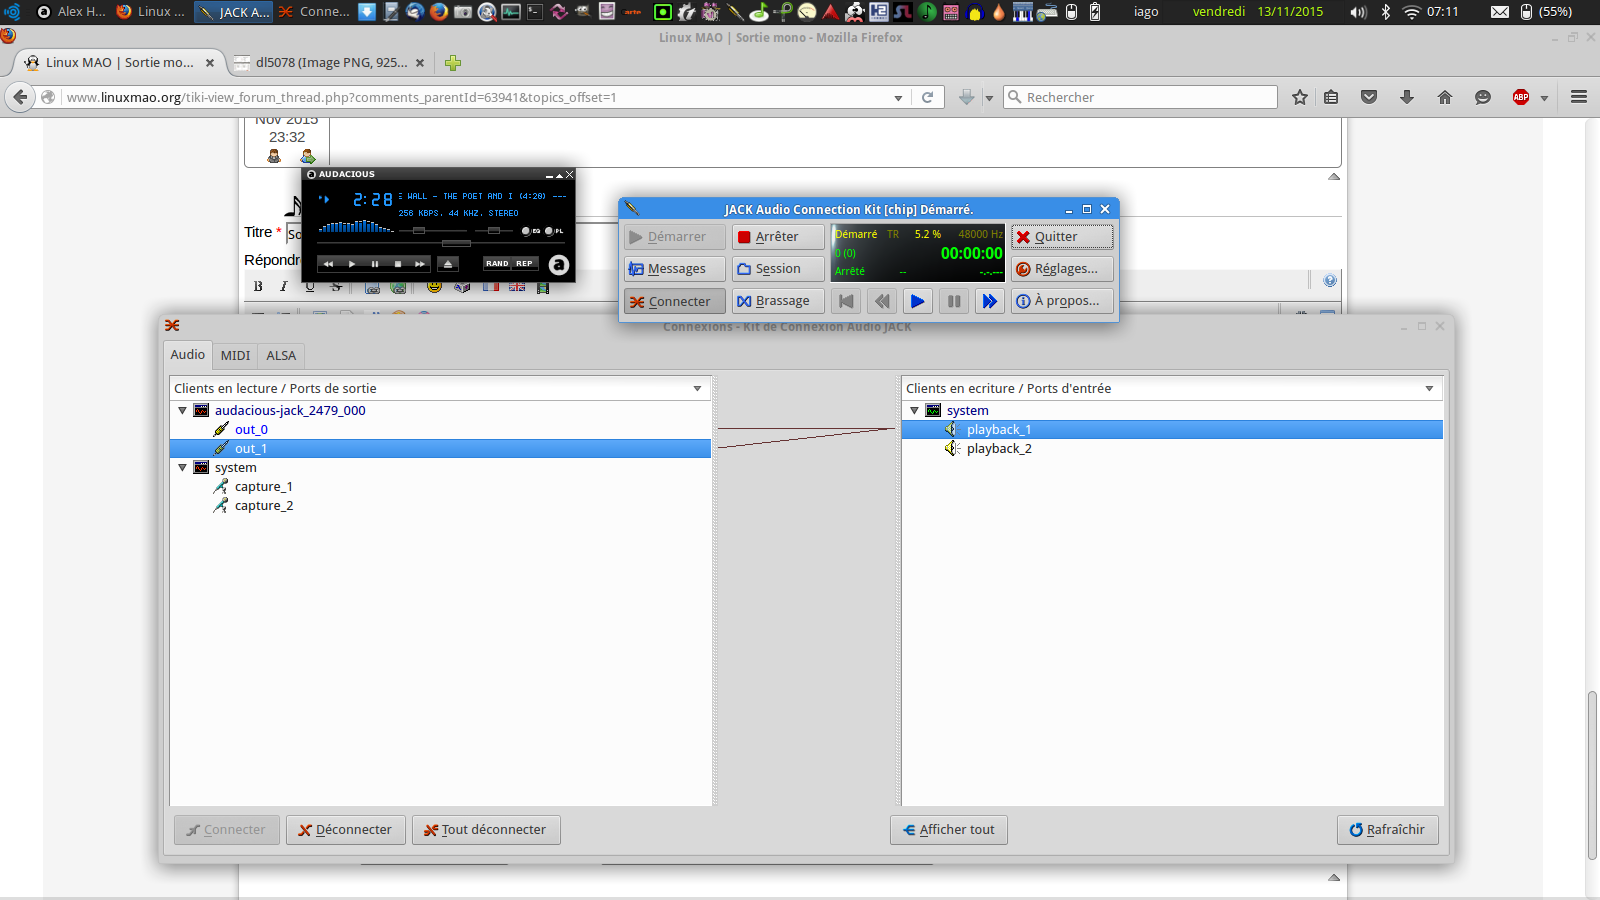Viewport: 1600px width, 900px height.
Task: Collapse the system output client tree
Action: [182, 468]
